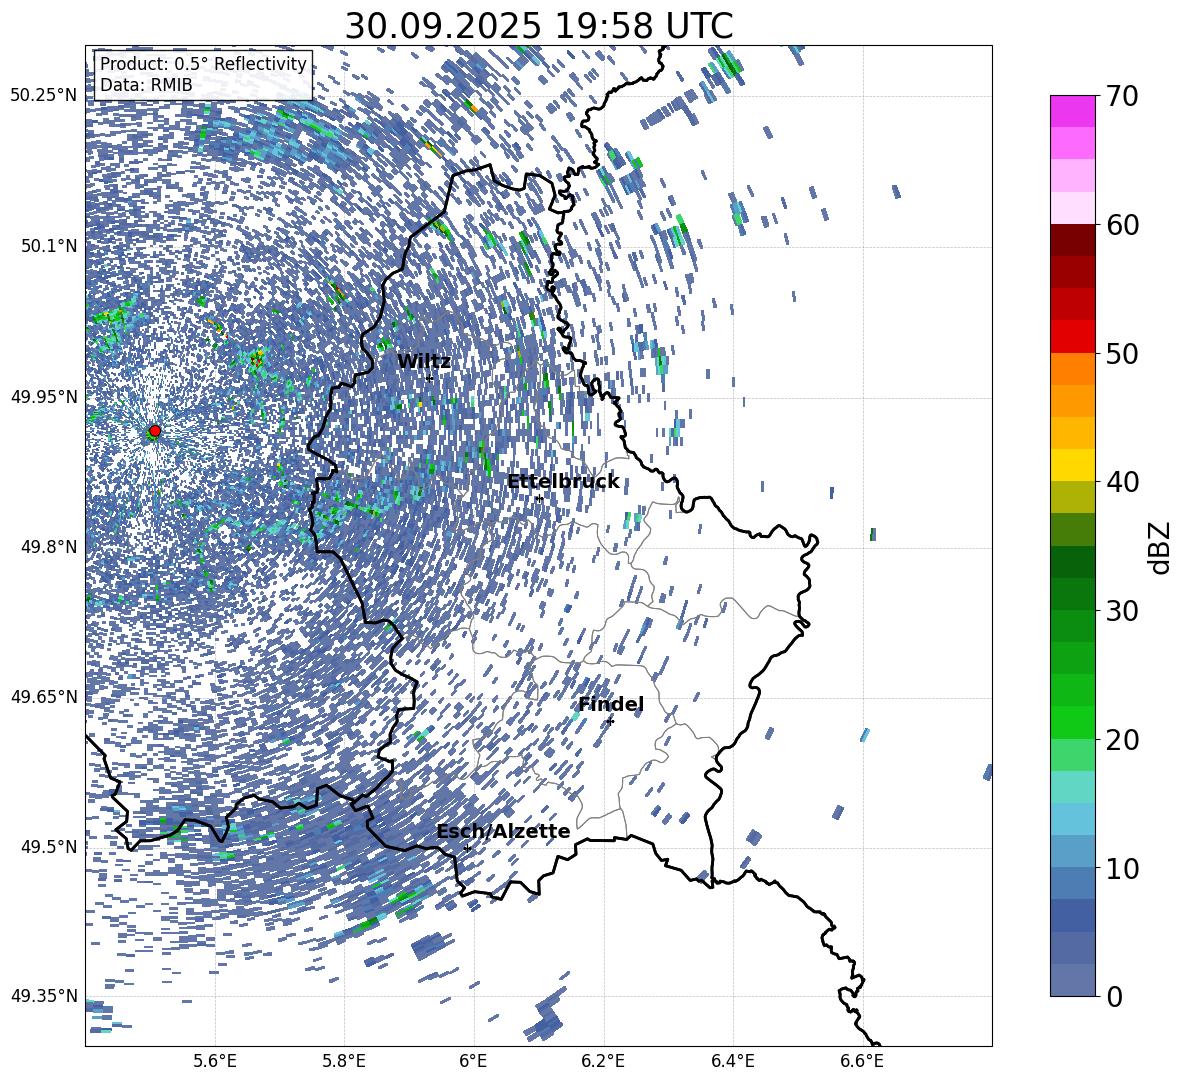
Task: Click the colorbar tick value 0
Action: click(x=1114, y=997)
